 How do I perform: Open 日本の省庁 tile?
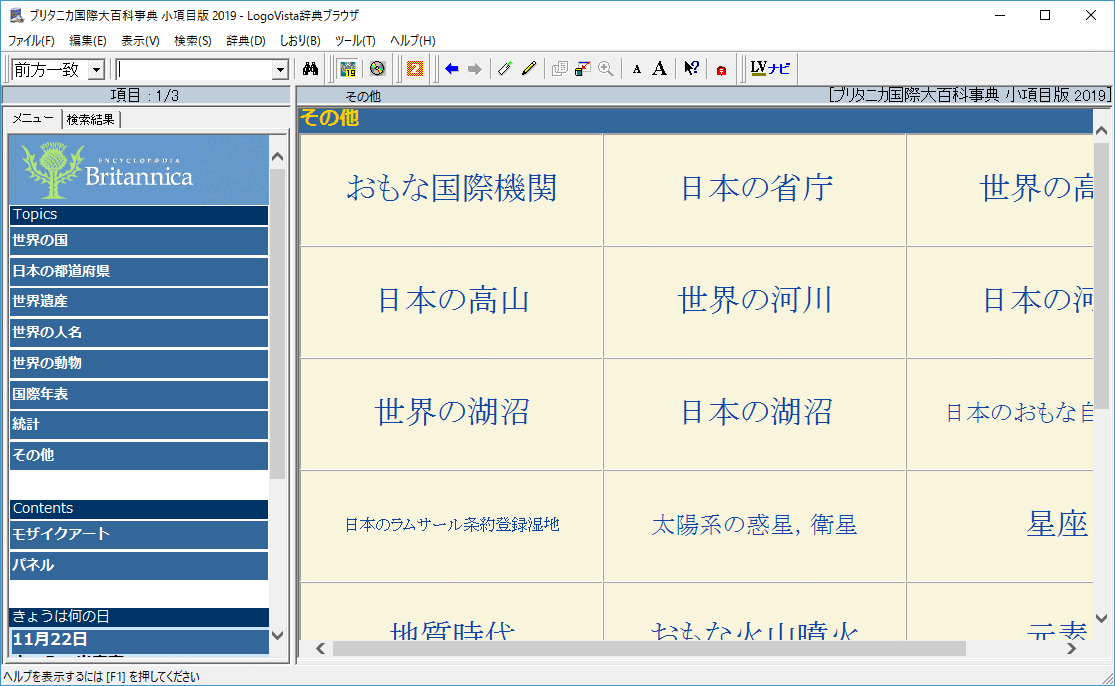(755, 189)
